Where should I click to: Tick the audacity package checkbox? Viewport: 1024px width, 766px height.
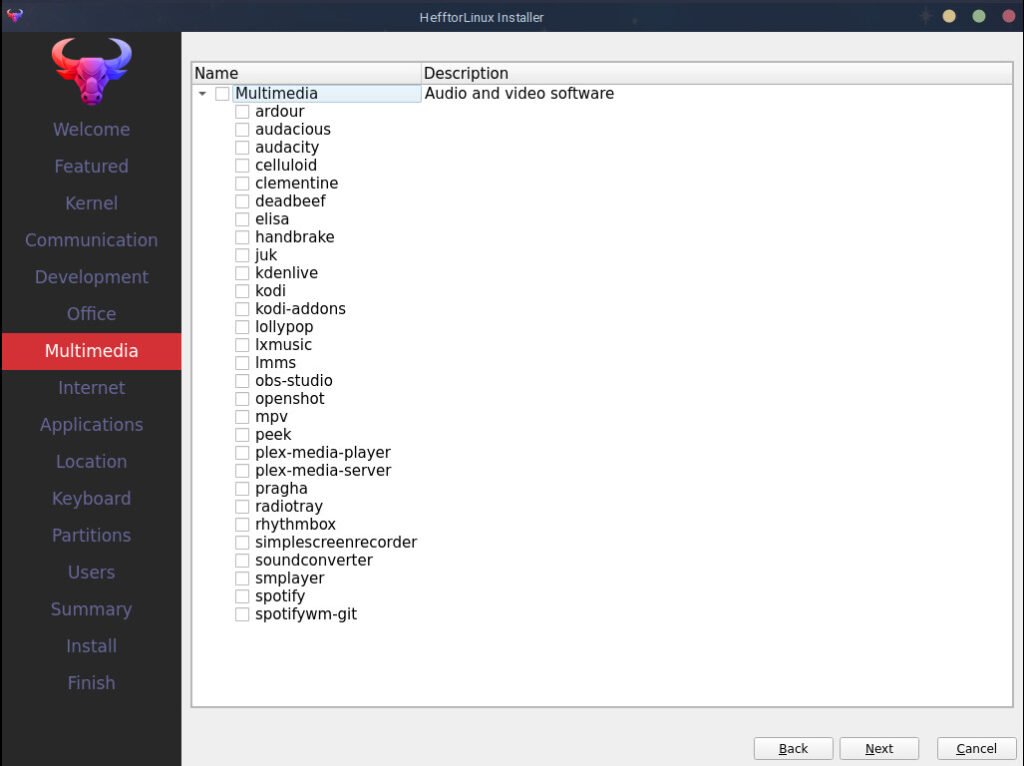[x=242, y=147]
